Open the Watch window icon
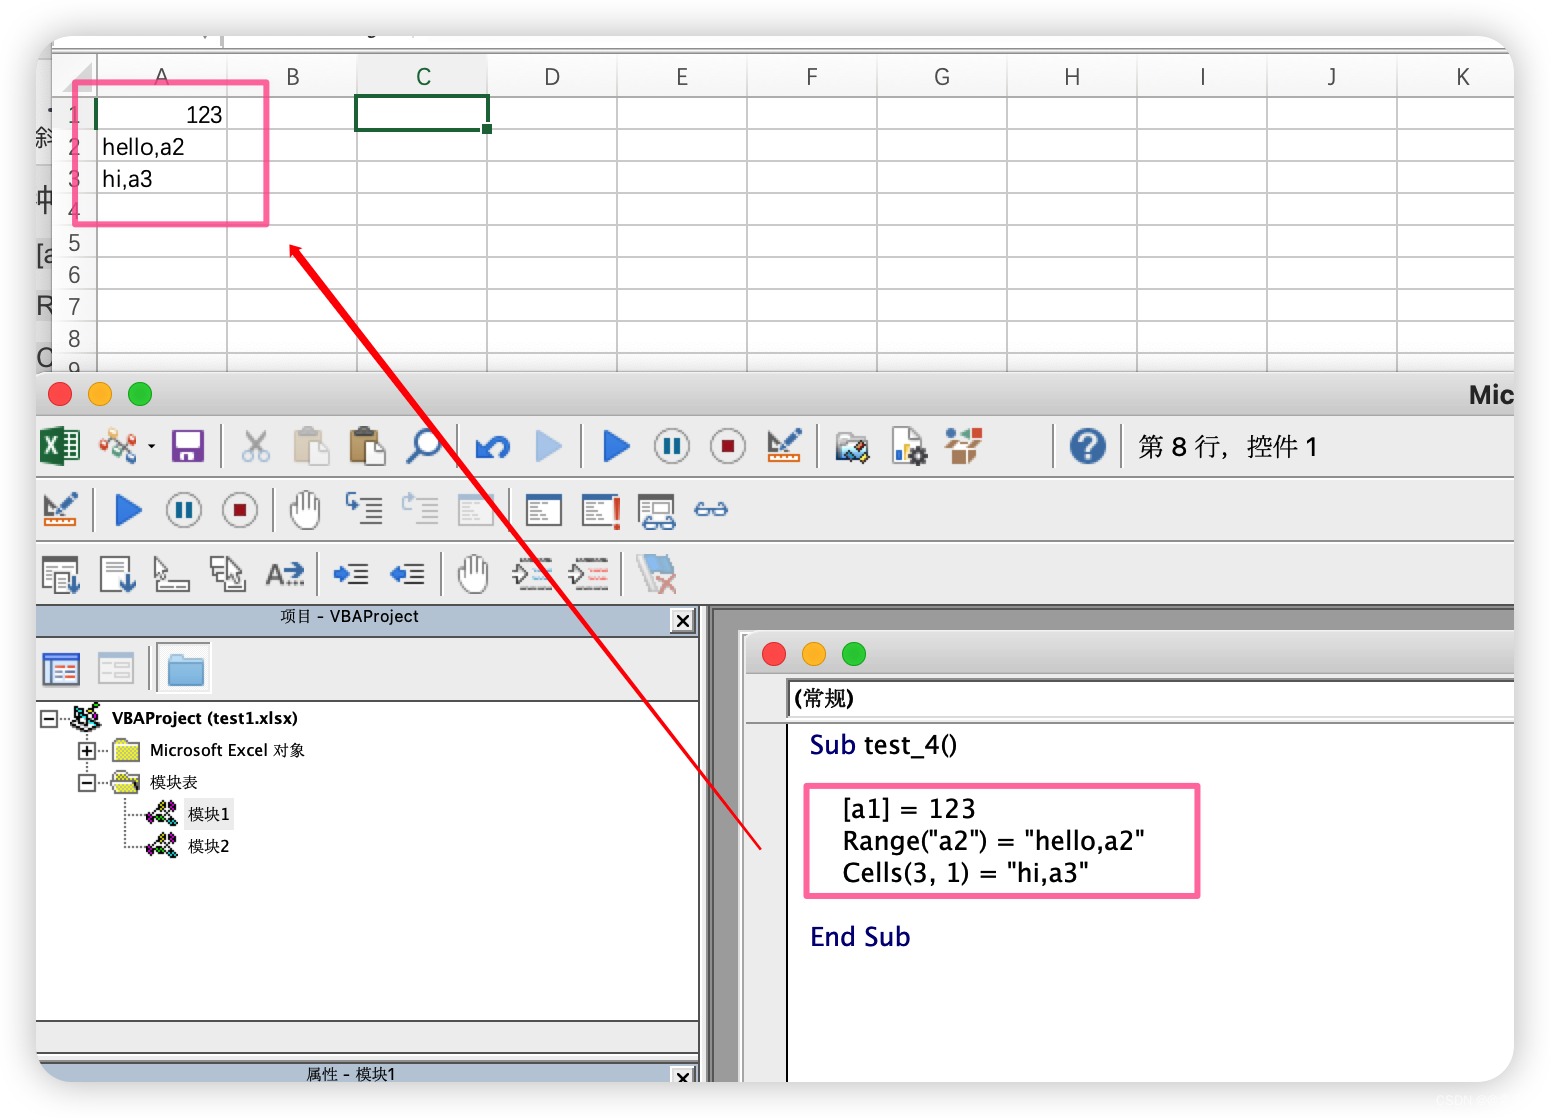Image resolution: width=1550 pixels, height=1118 pixels. (x=657, y=511)
